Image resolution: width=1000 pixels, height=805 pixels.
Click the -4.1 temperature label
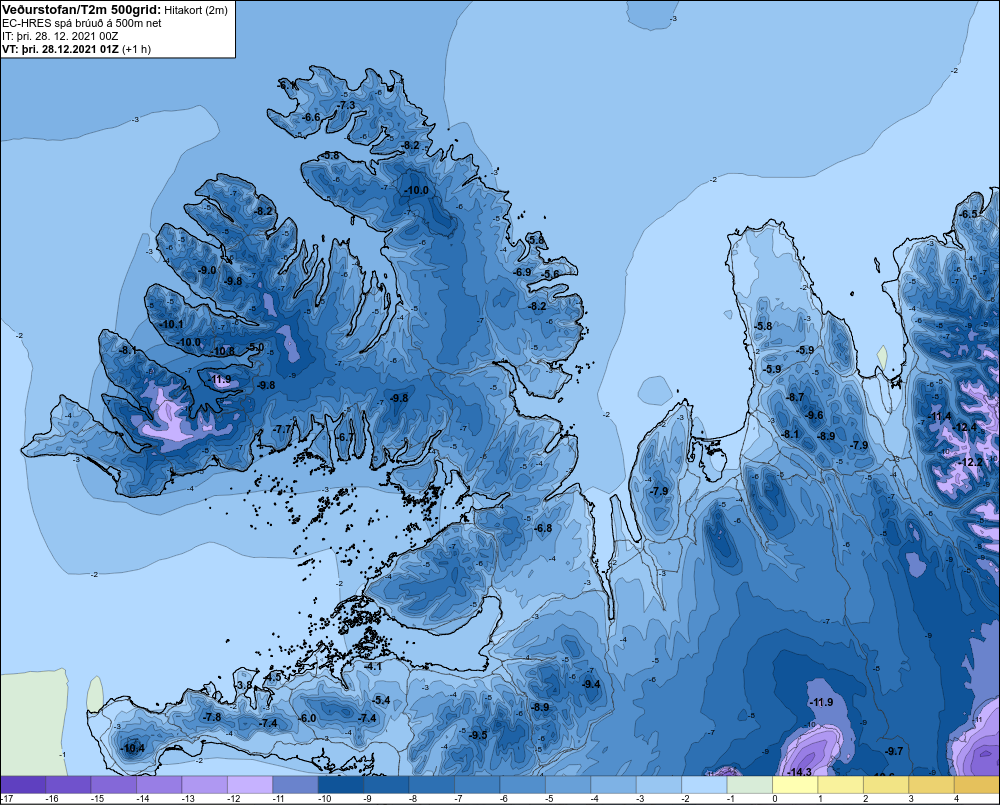[x=373, y=667]
